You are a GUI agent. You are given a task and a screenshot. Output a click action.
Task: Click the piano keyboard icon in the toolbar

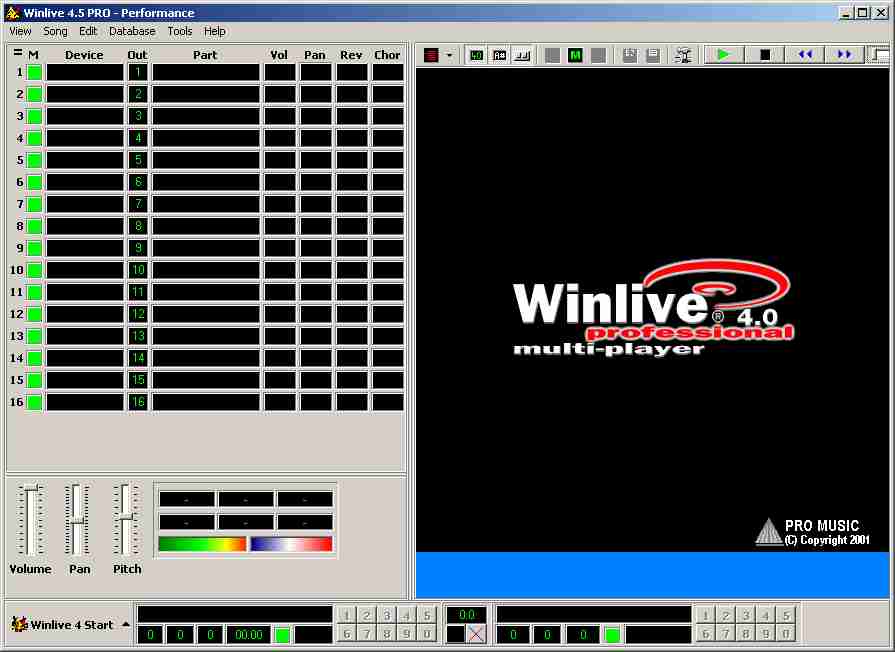[x=522, y=55]
